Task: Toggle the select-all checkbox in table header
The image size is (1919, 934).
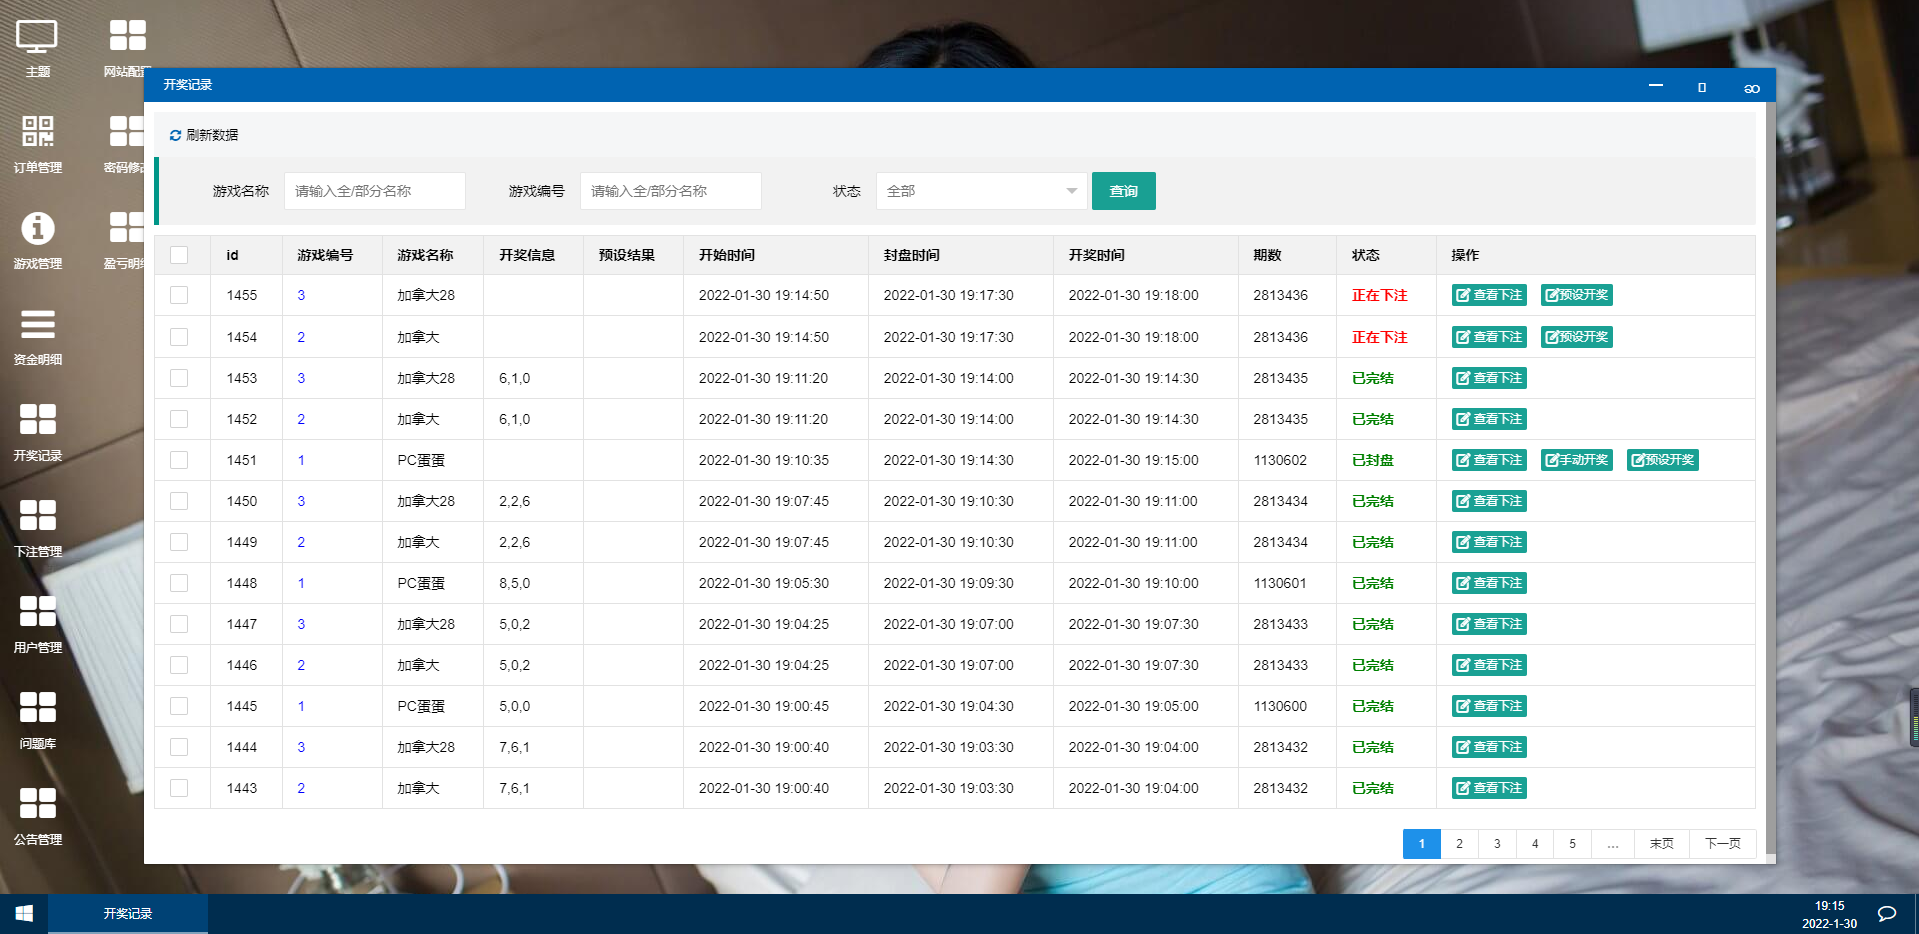Action: click(179, 255)
